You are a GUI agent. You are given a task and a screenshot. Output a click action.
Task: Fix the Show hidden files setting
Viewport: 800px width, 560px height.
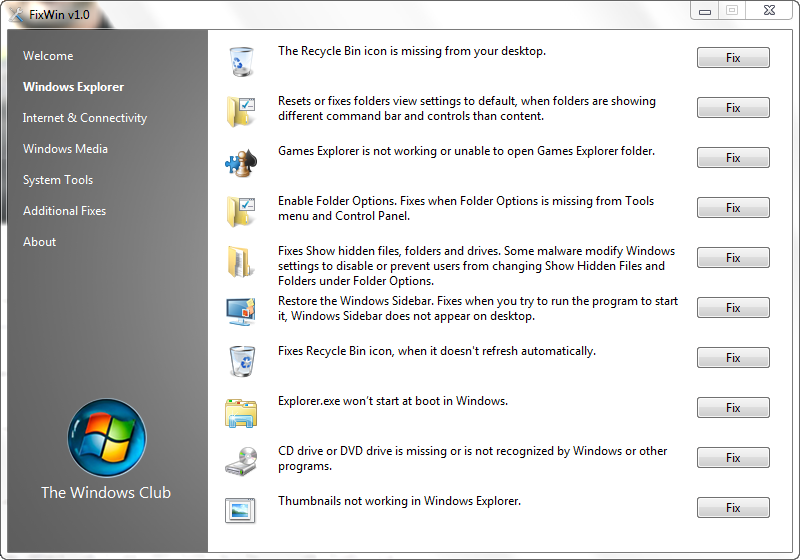[x=733, y=258]
